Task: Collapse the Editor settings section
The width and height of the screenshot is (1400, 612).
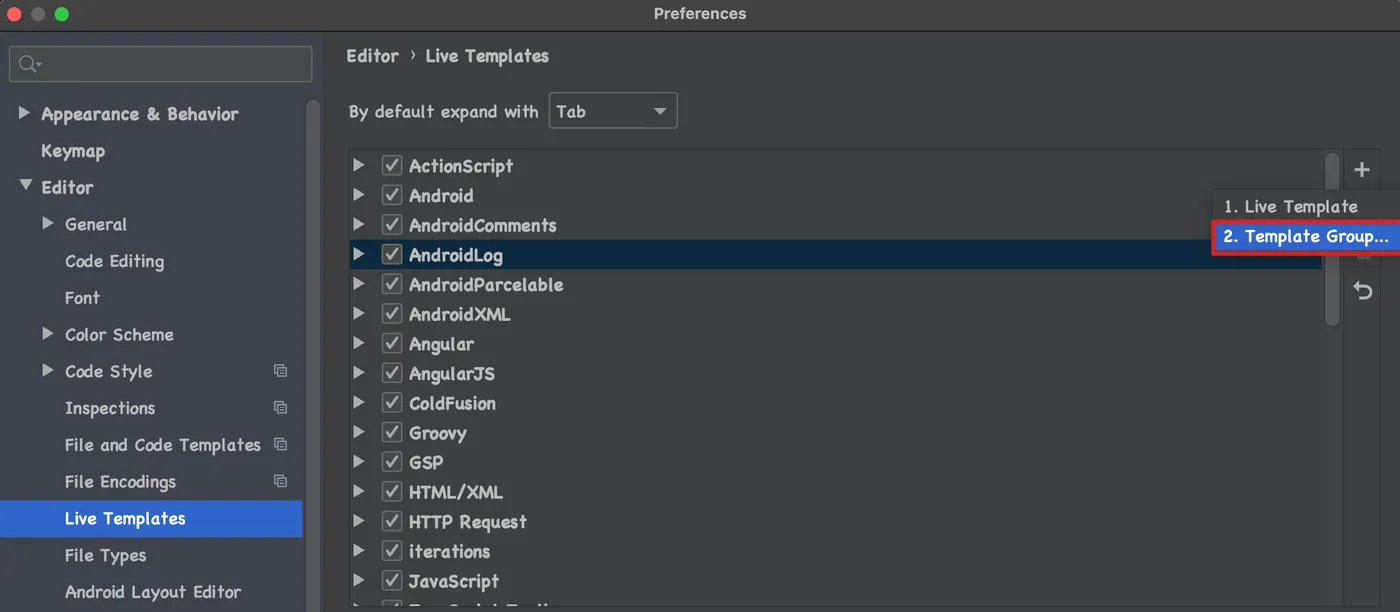Action: click(x=24, y=187)
